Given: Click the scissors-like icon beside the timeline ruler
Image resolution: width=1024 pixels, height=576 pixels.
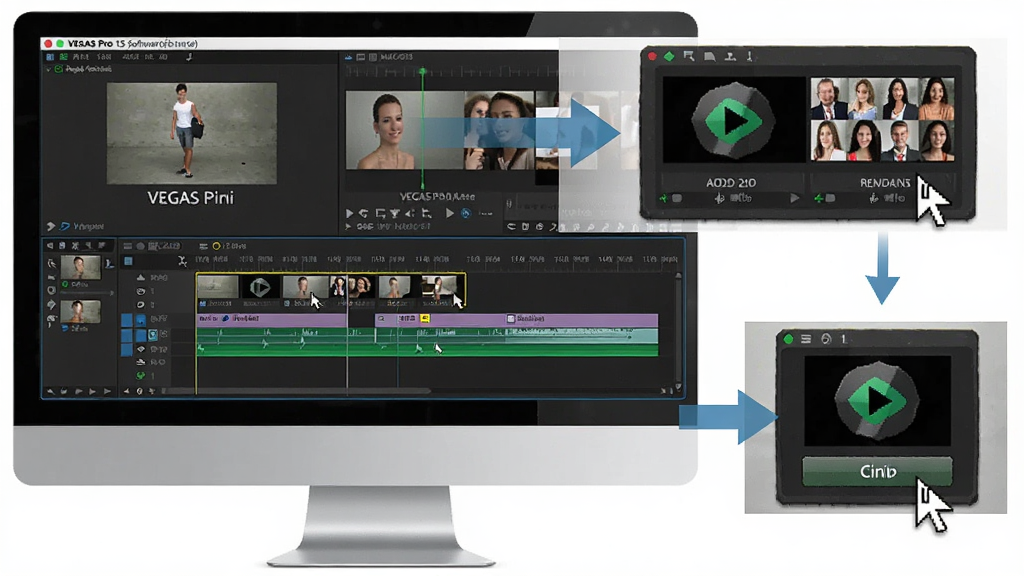Looking at the screenshot, I should tap(182, 261).
